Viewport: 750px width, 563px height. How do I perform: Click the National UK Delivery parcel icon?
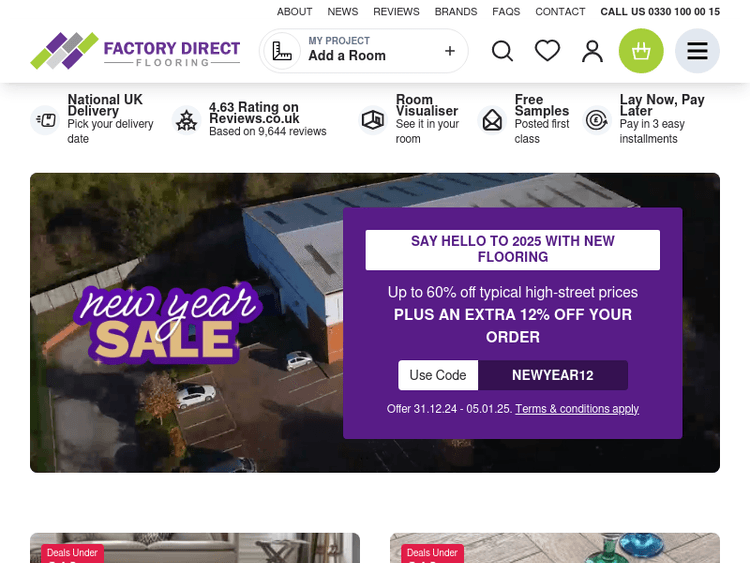[x=45, y=120]
